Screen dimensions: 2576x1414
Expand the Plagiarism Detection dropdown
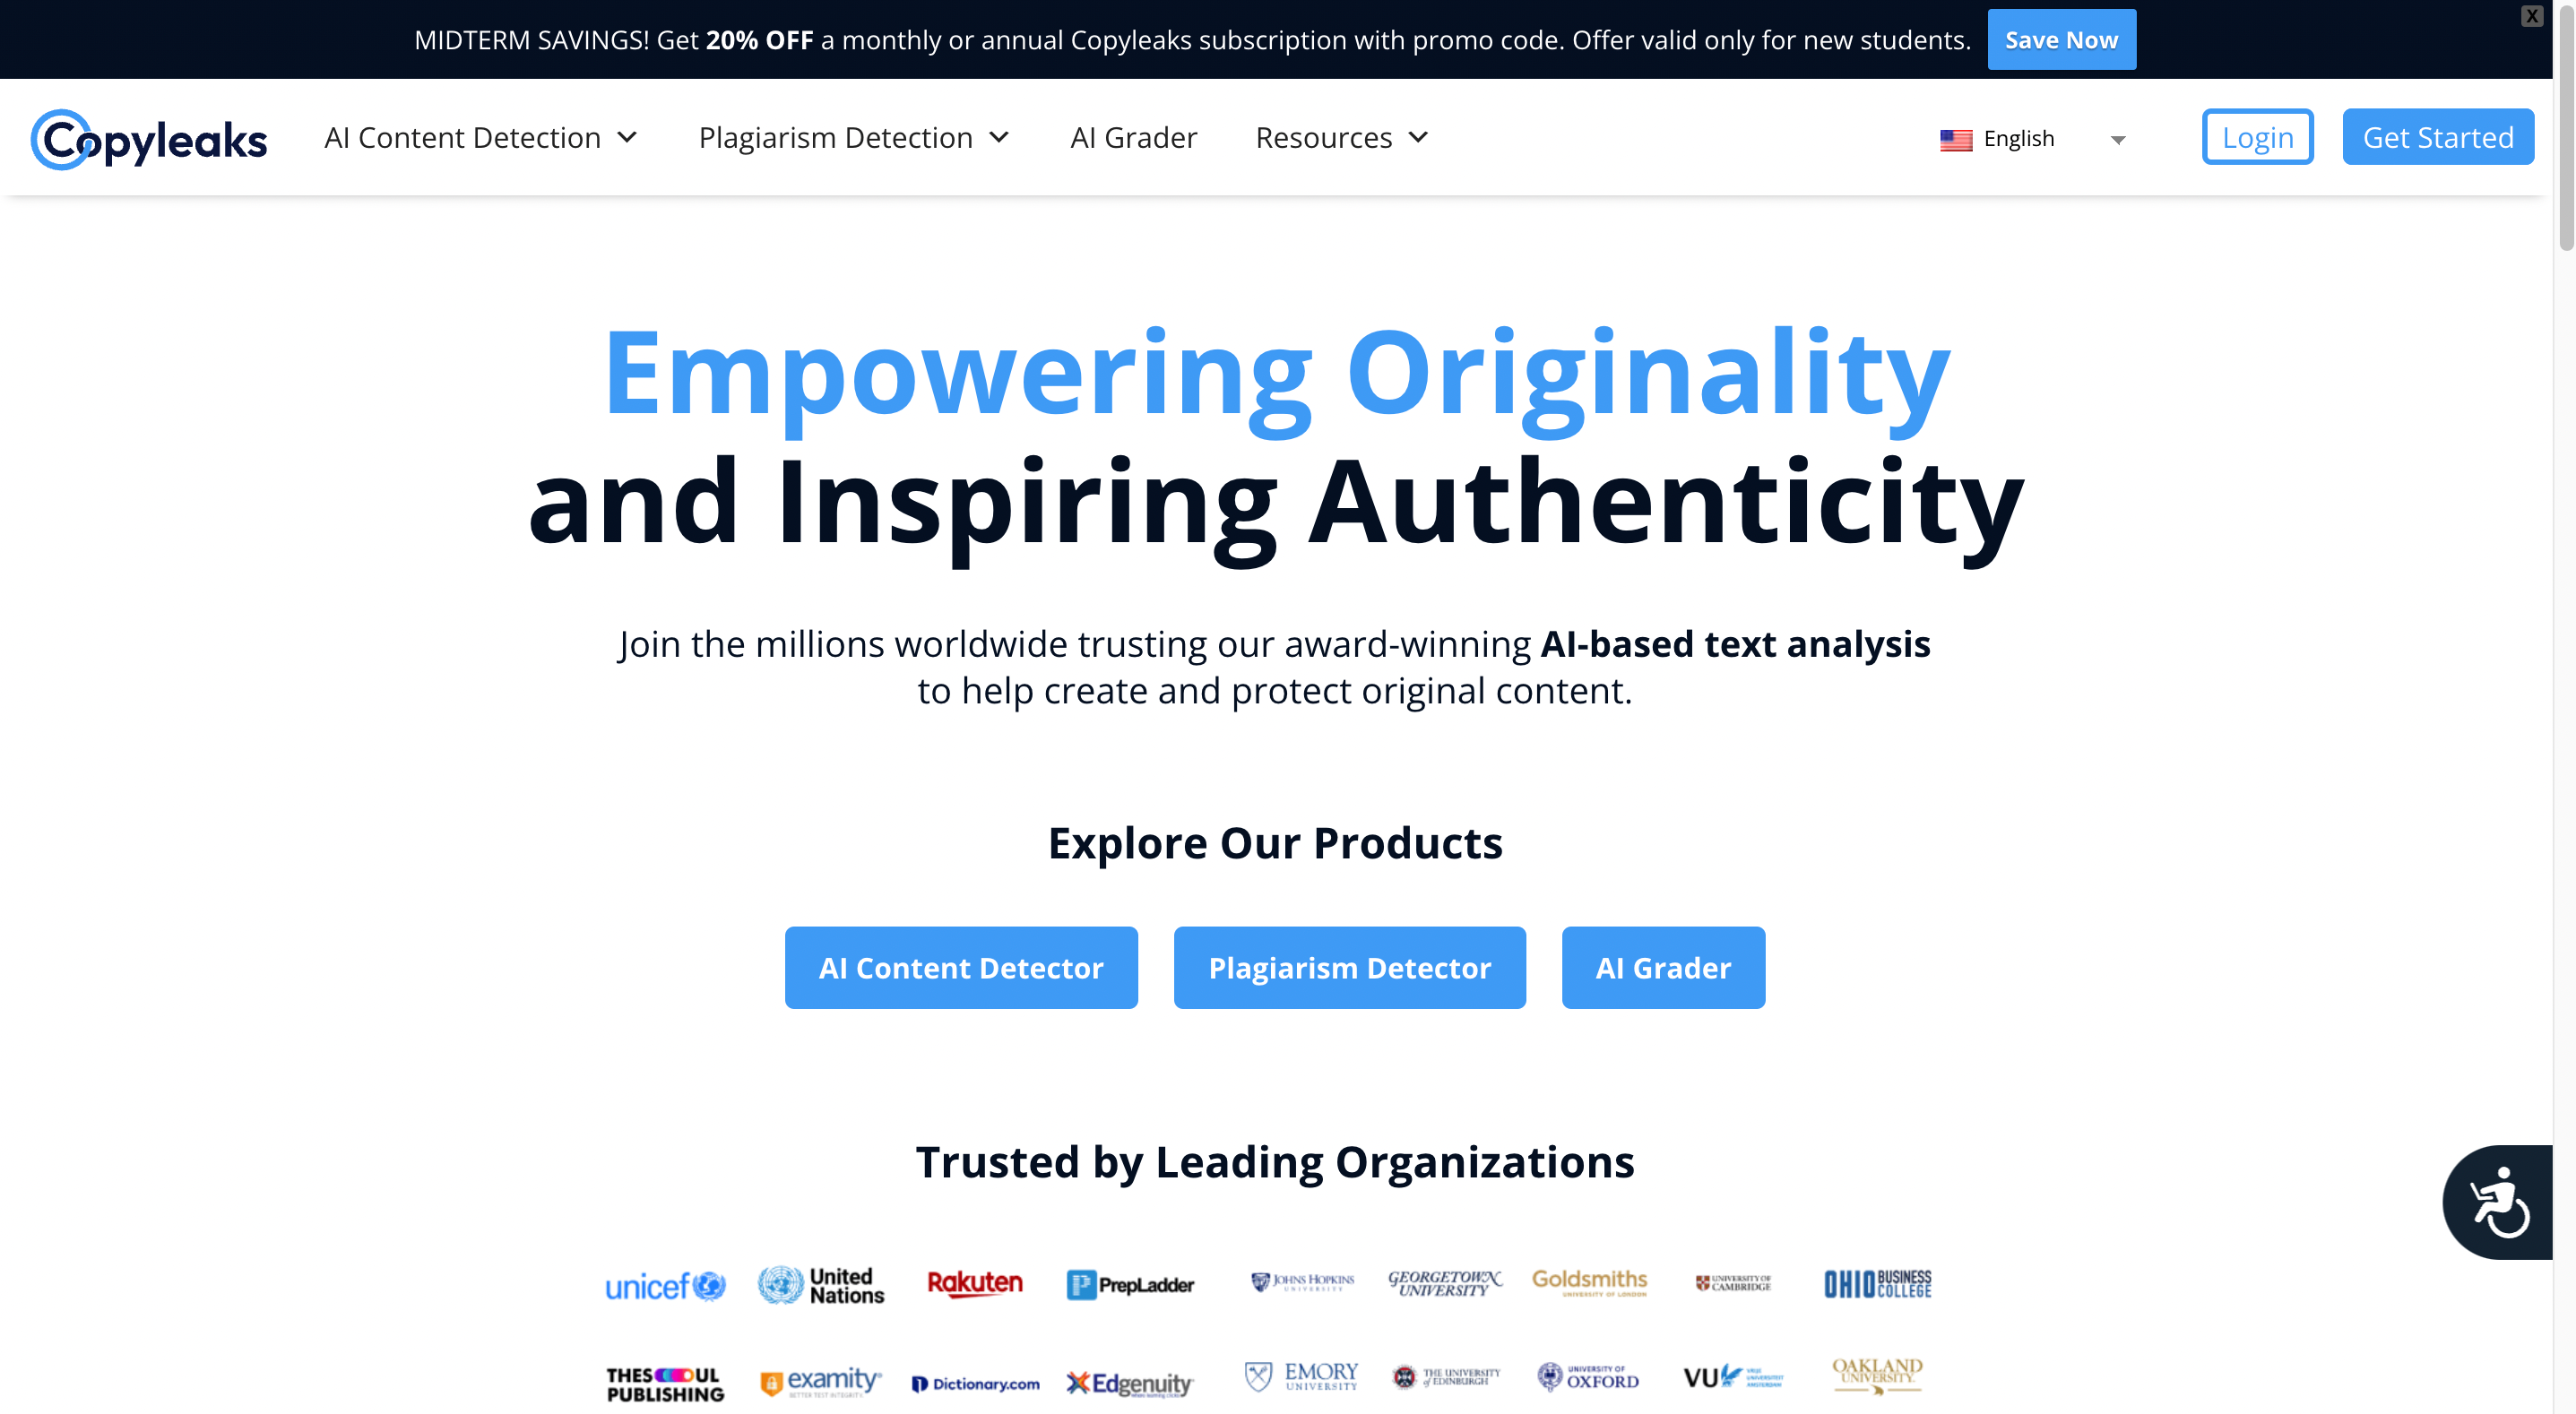coord(853,136)
